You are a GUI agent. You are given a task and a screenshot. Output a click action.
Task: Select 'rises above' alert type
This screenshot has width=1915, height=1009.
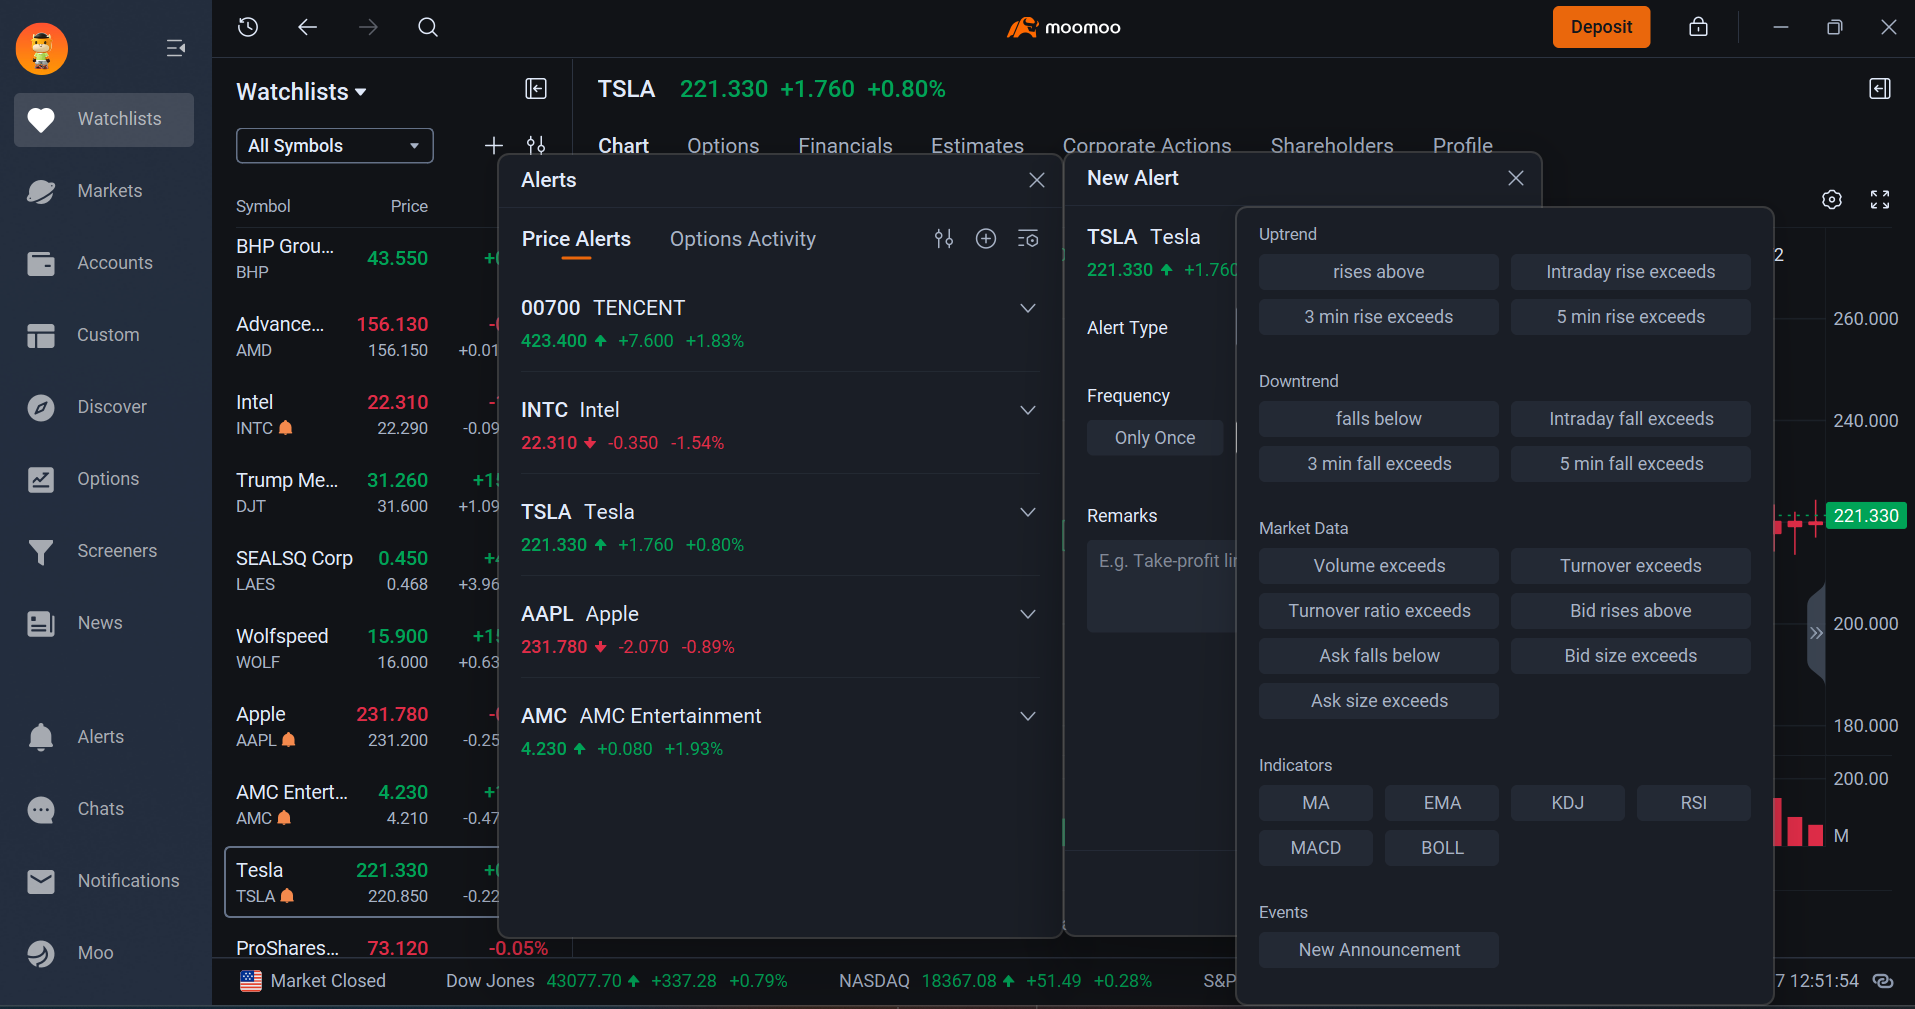1378,272
